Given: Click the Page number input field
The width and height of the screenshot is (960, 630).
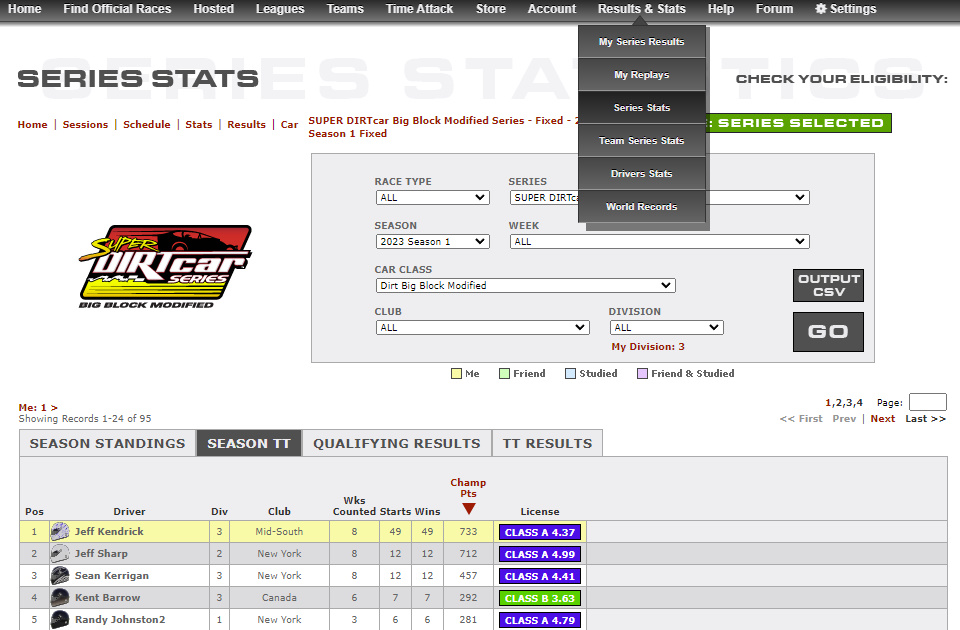Looking at the screenshot, I should 927,402.
